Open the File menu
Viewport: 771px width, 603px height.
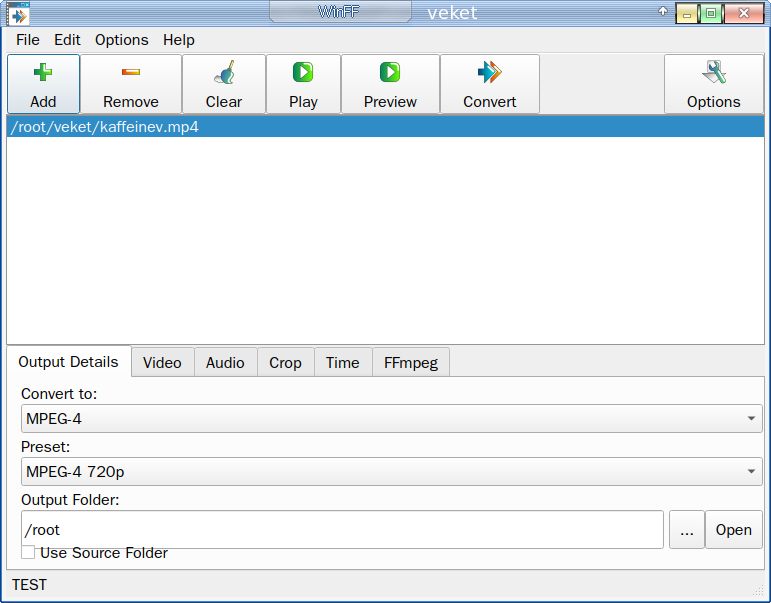pyautogui.click(x=28, y=40)
